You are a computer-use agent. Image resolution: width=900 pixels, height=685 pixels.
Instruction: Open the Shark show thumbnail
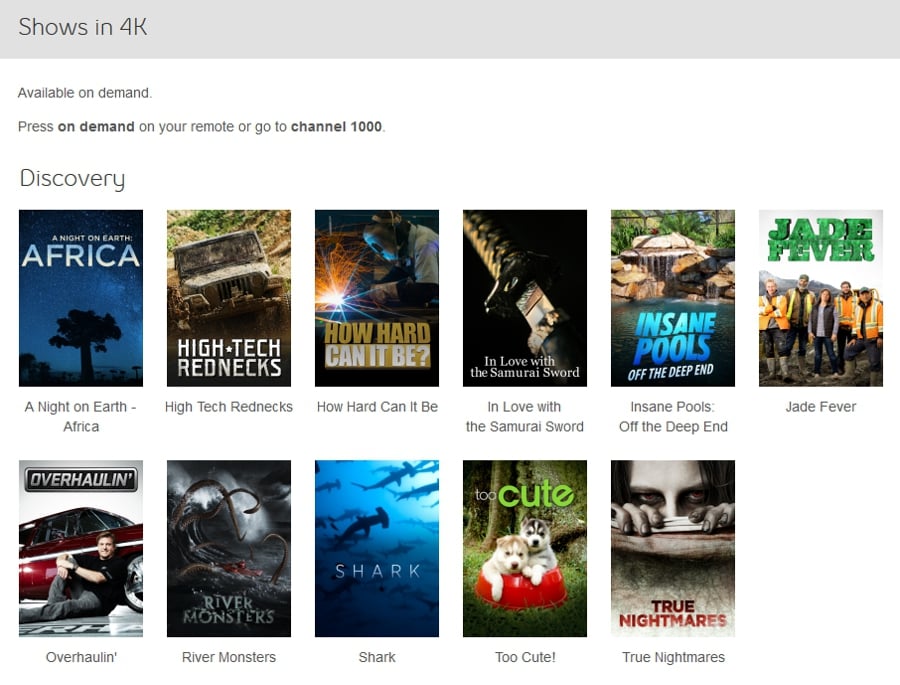point(376,548)
